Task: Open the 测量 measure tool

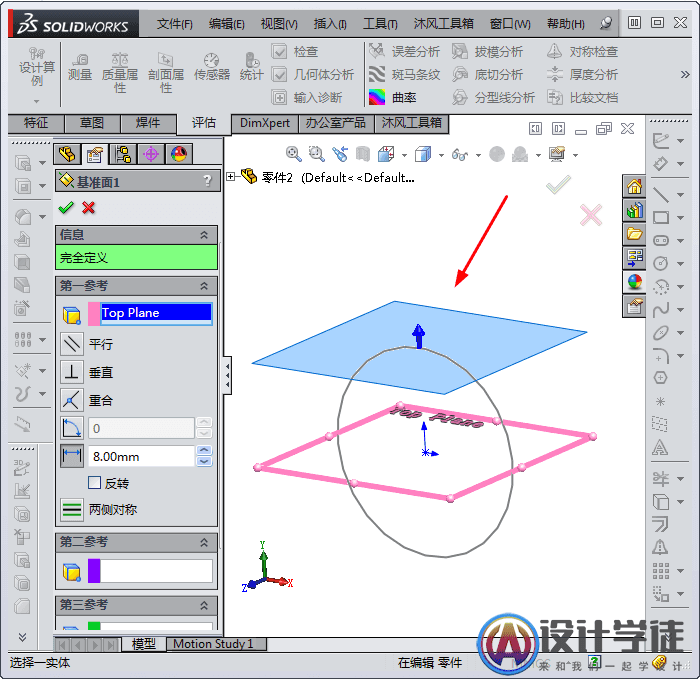Action: [x=80, y=67]
